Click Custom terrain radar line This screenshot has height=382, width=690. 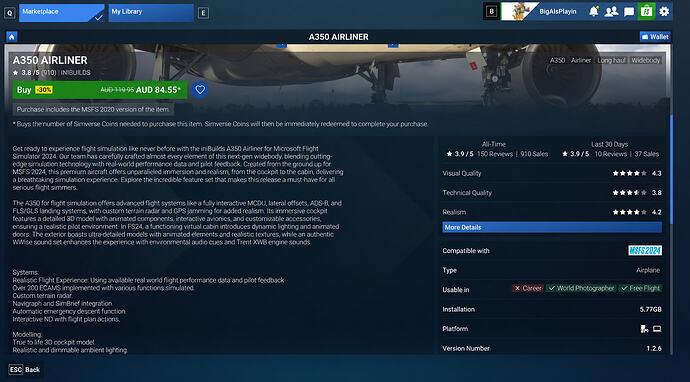(x=42, y=296)
